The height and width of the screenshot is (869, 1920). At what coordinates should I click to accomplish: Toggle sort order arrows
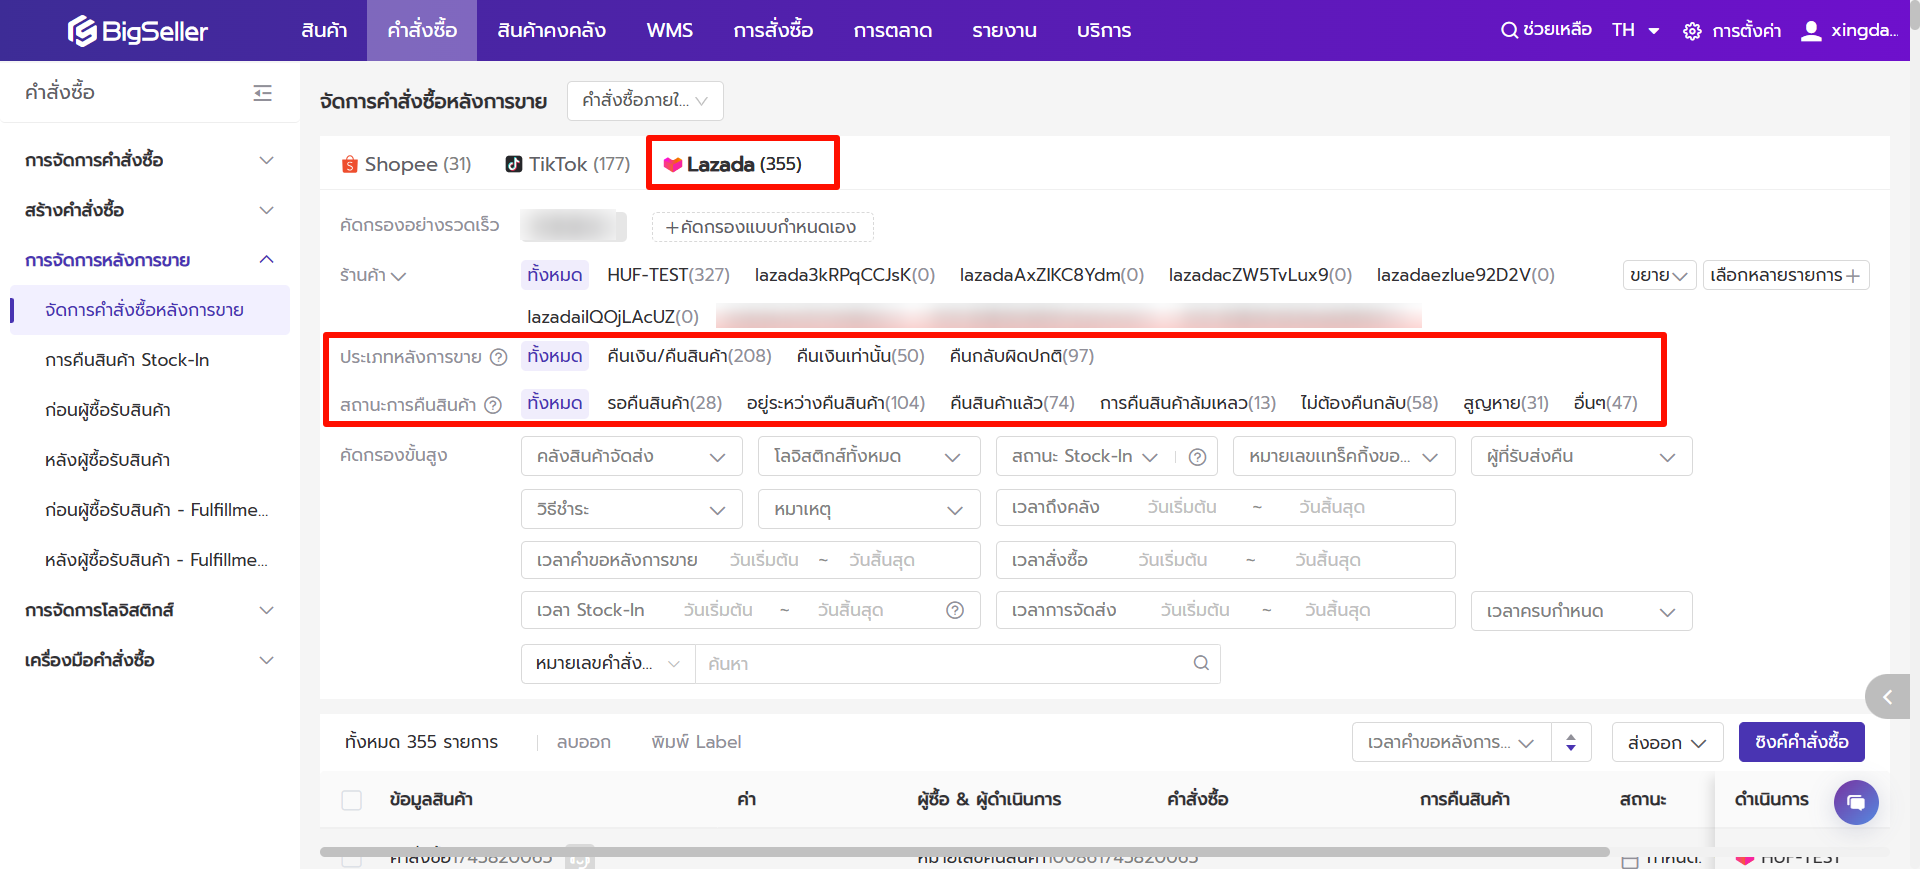(x=1571, y=742)
